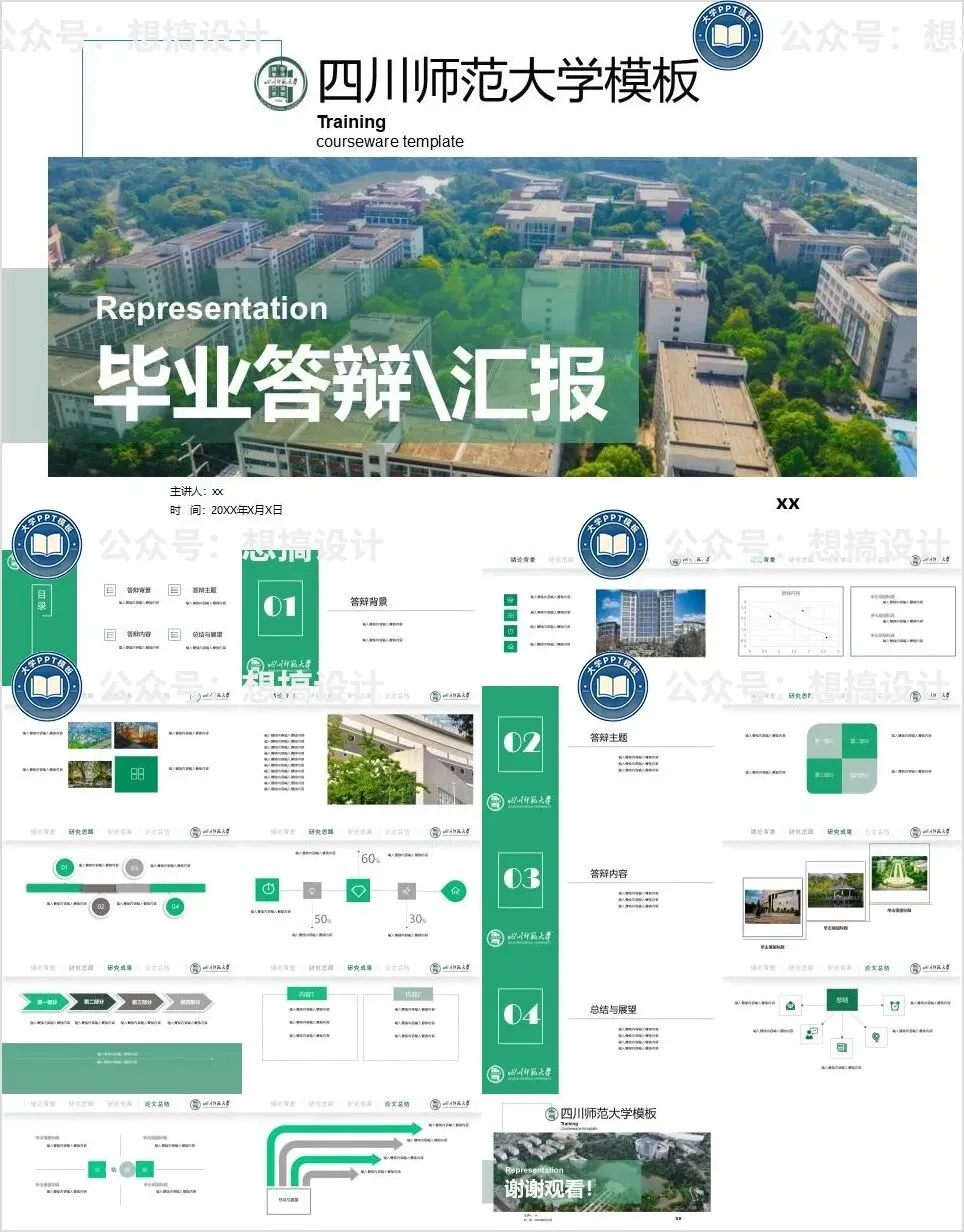Click the dark gray circle labeled 02

pos(100,907)
